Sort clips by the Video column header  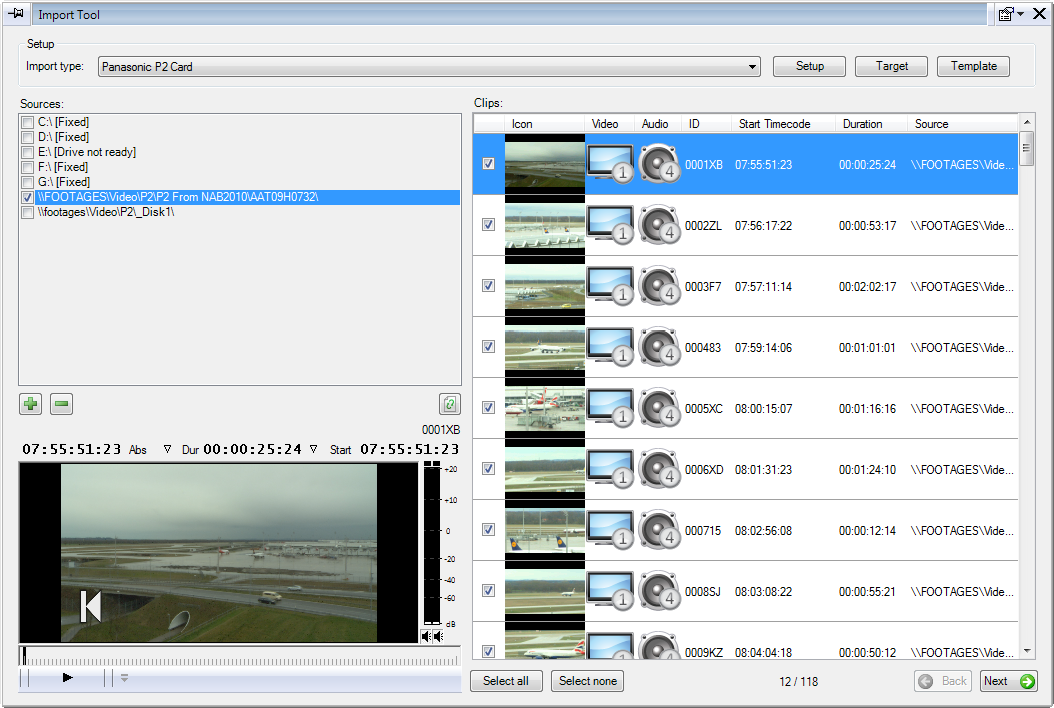tap(609, 124)
